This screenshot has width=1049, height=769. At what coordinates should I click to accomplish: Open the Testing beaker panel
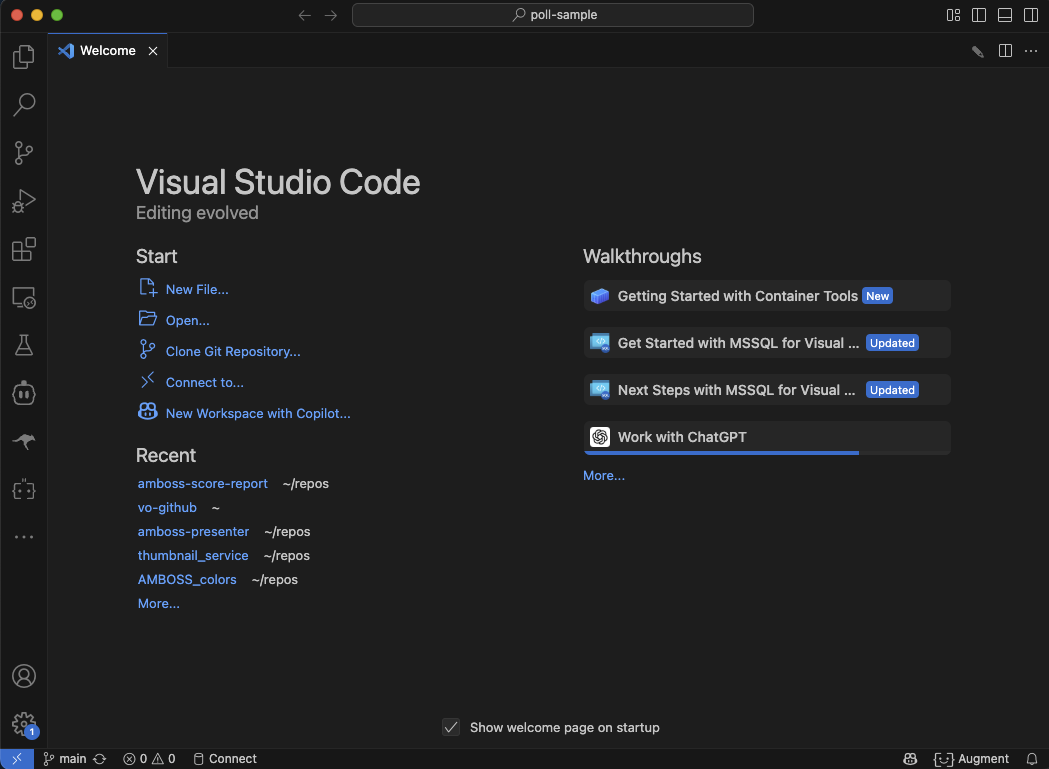pyautogui.click(x=23, y=345)
